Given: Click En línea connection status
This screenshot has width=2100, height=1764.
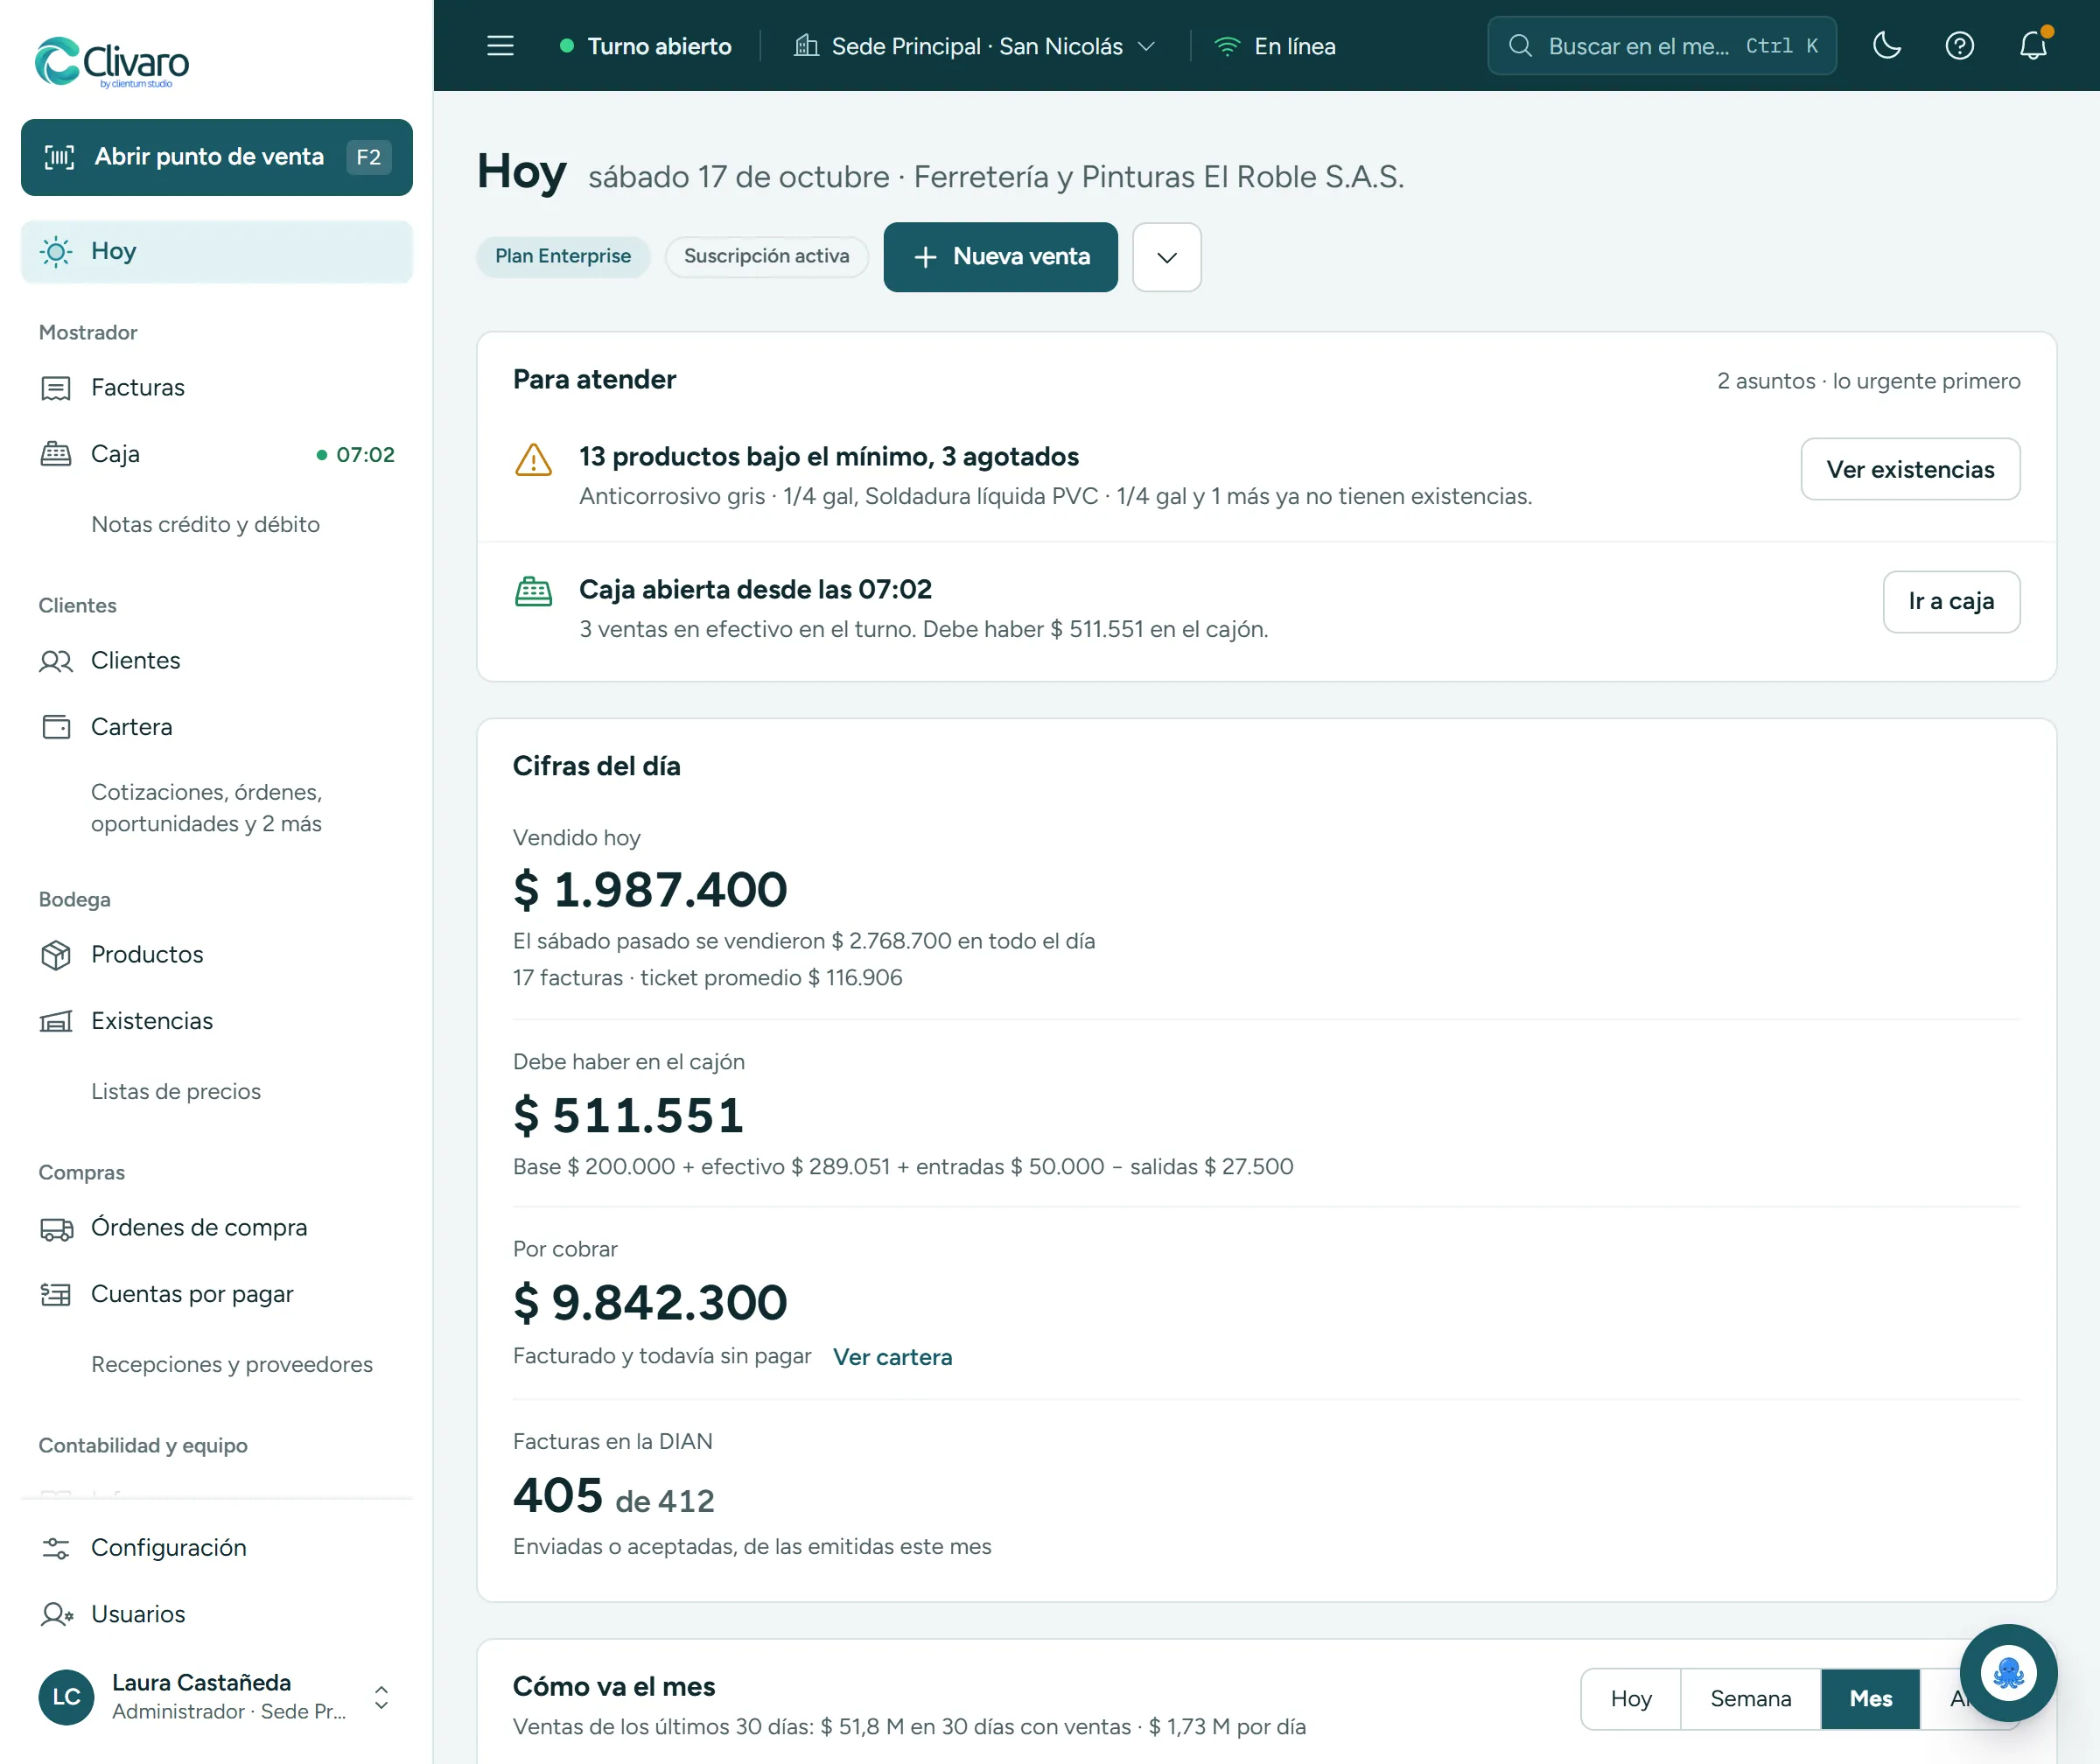Looking at the screenshot, I should [x=1275, y=46].
